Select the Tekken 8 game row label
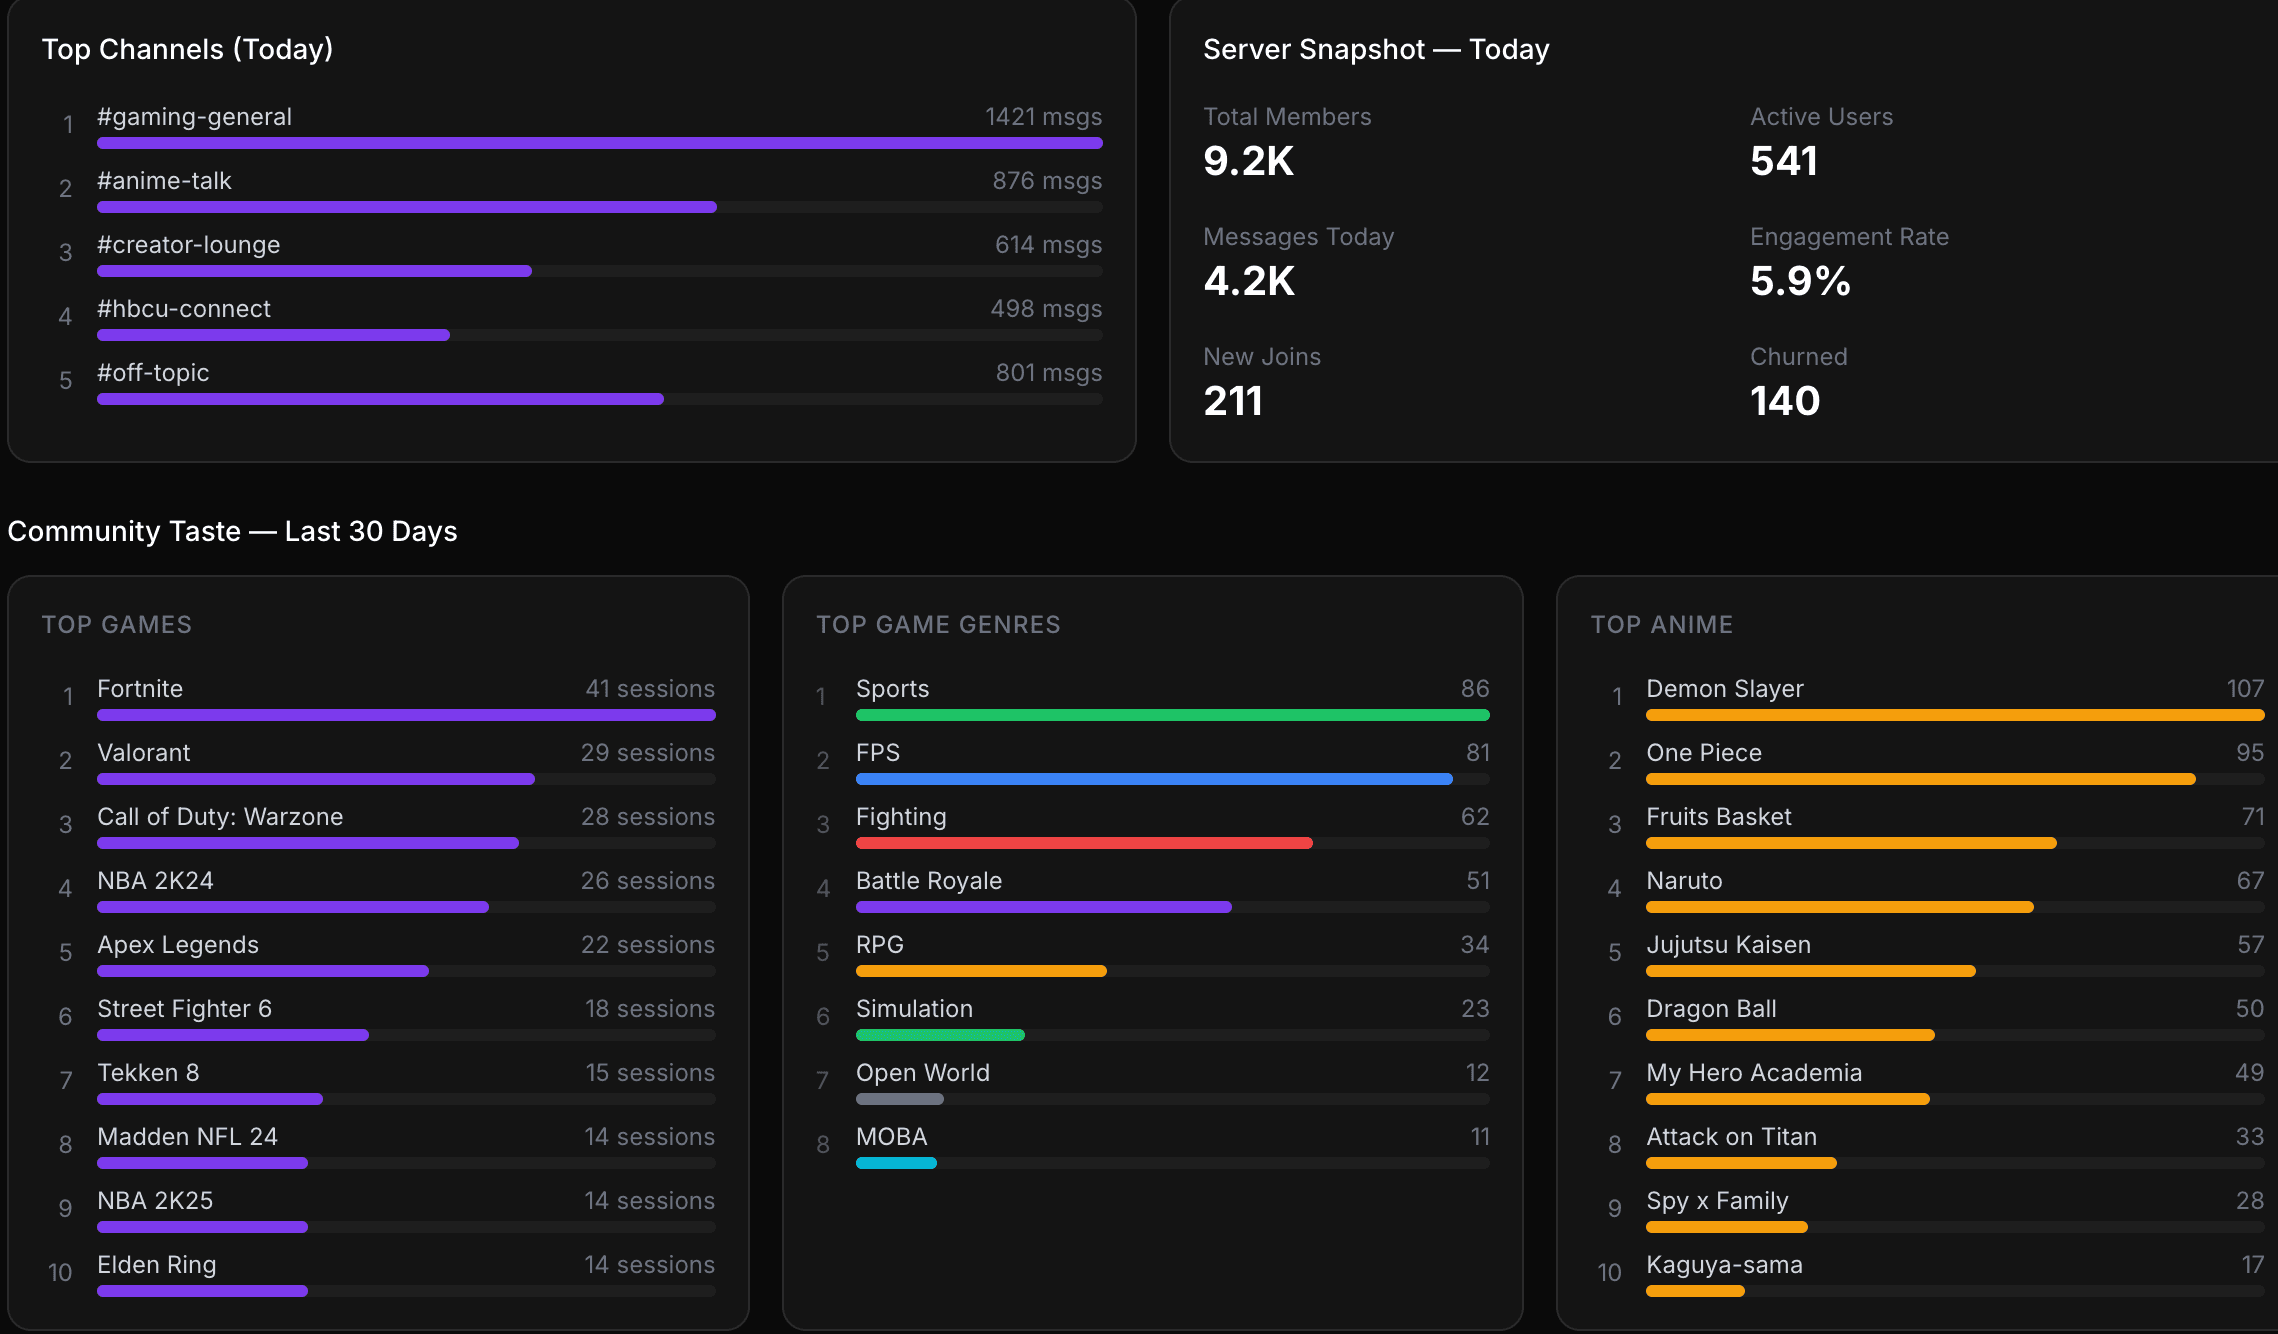Viewport: 2278px width, 1334px height. pyautogui.click(x=148, y=1073)
